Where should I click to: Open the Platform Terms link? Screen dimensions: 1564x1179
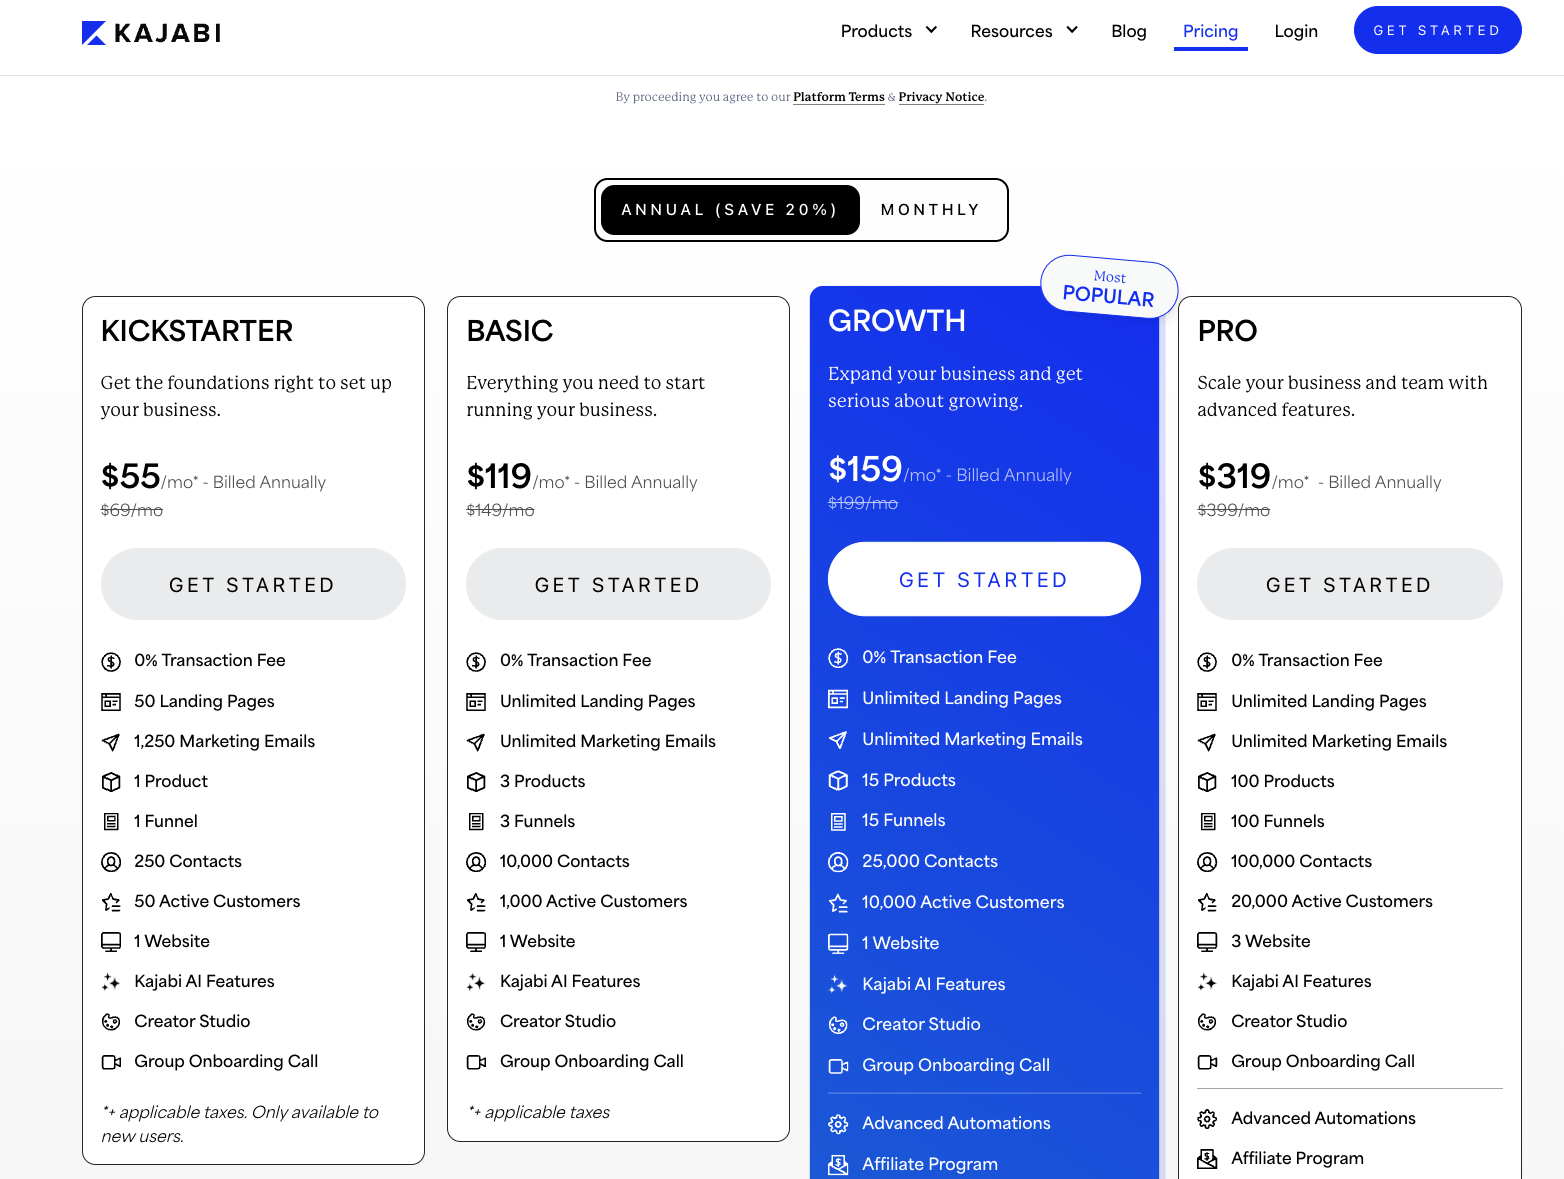tap(839, 97)
